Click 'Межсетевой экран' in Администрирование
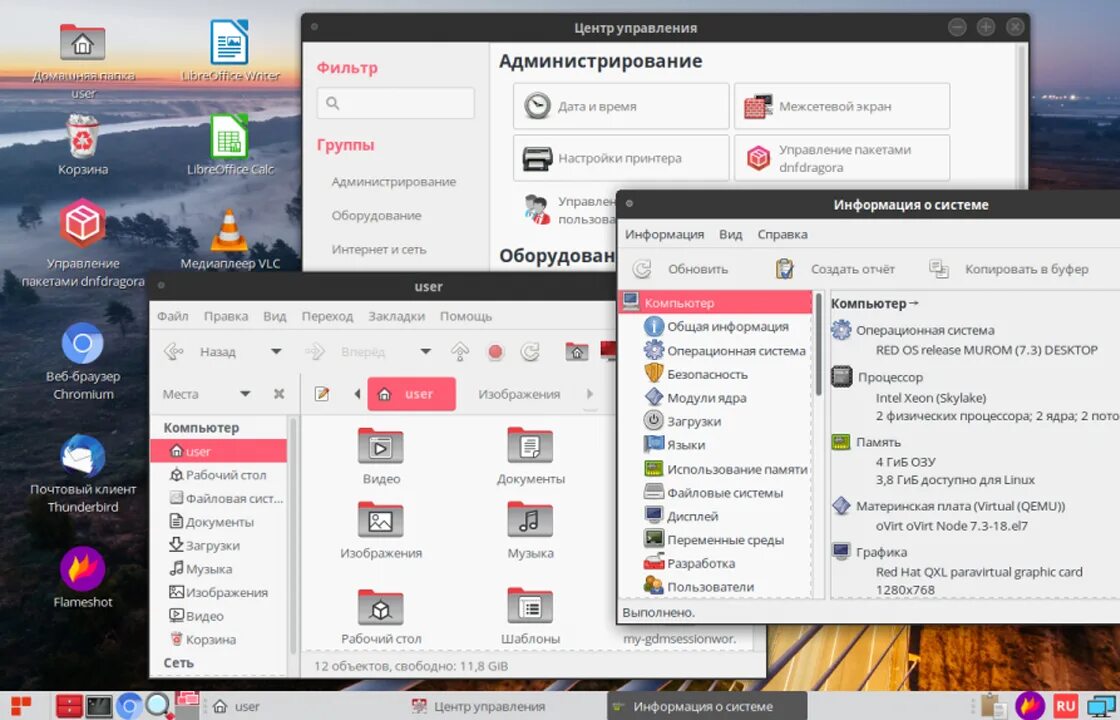 click(841, 104)
